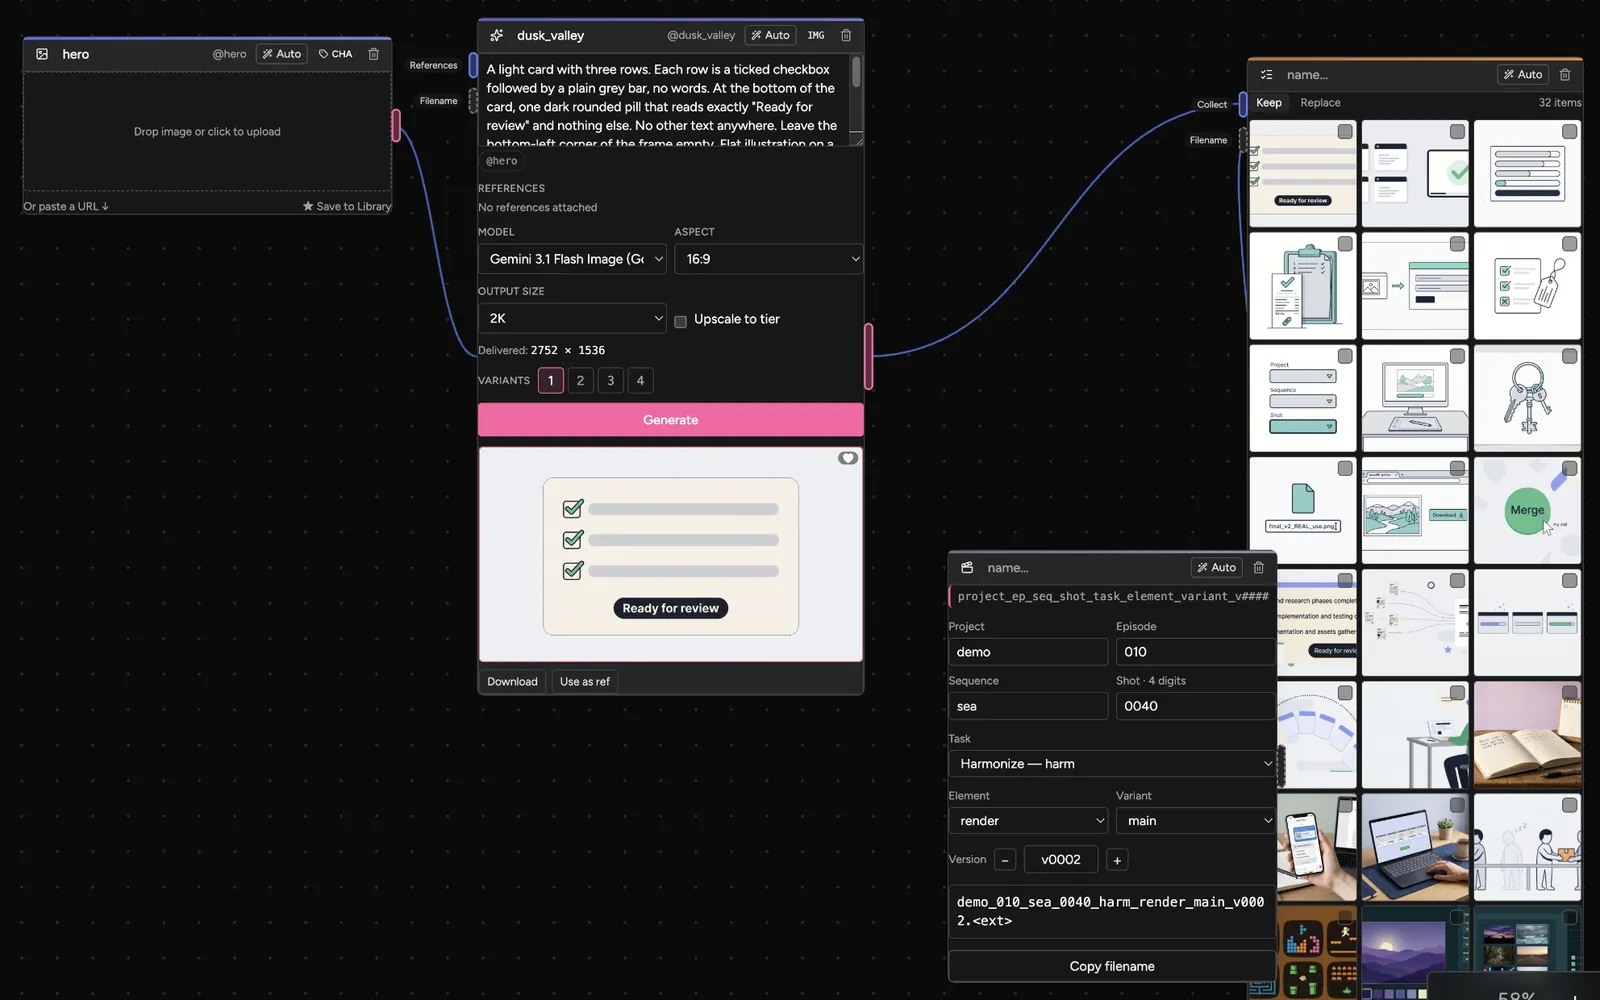Open the Task dropdown showing Harmonize — harm
1600x1000 pixels.
(x=1112, y=764)
